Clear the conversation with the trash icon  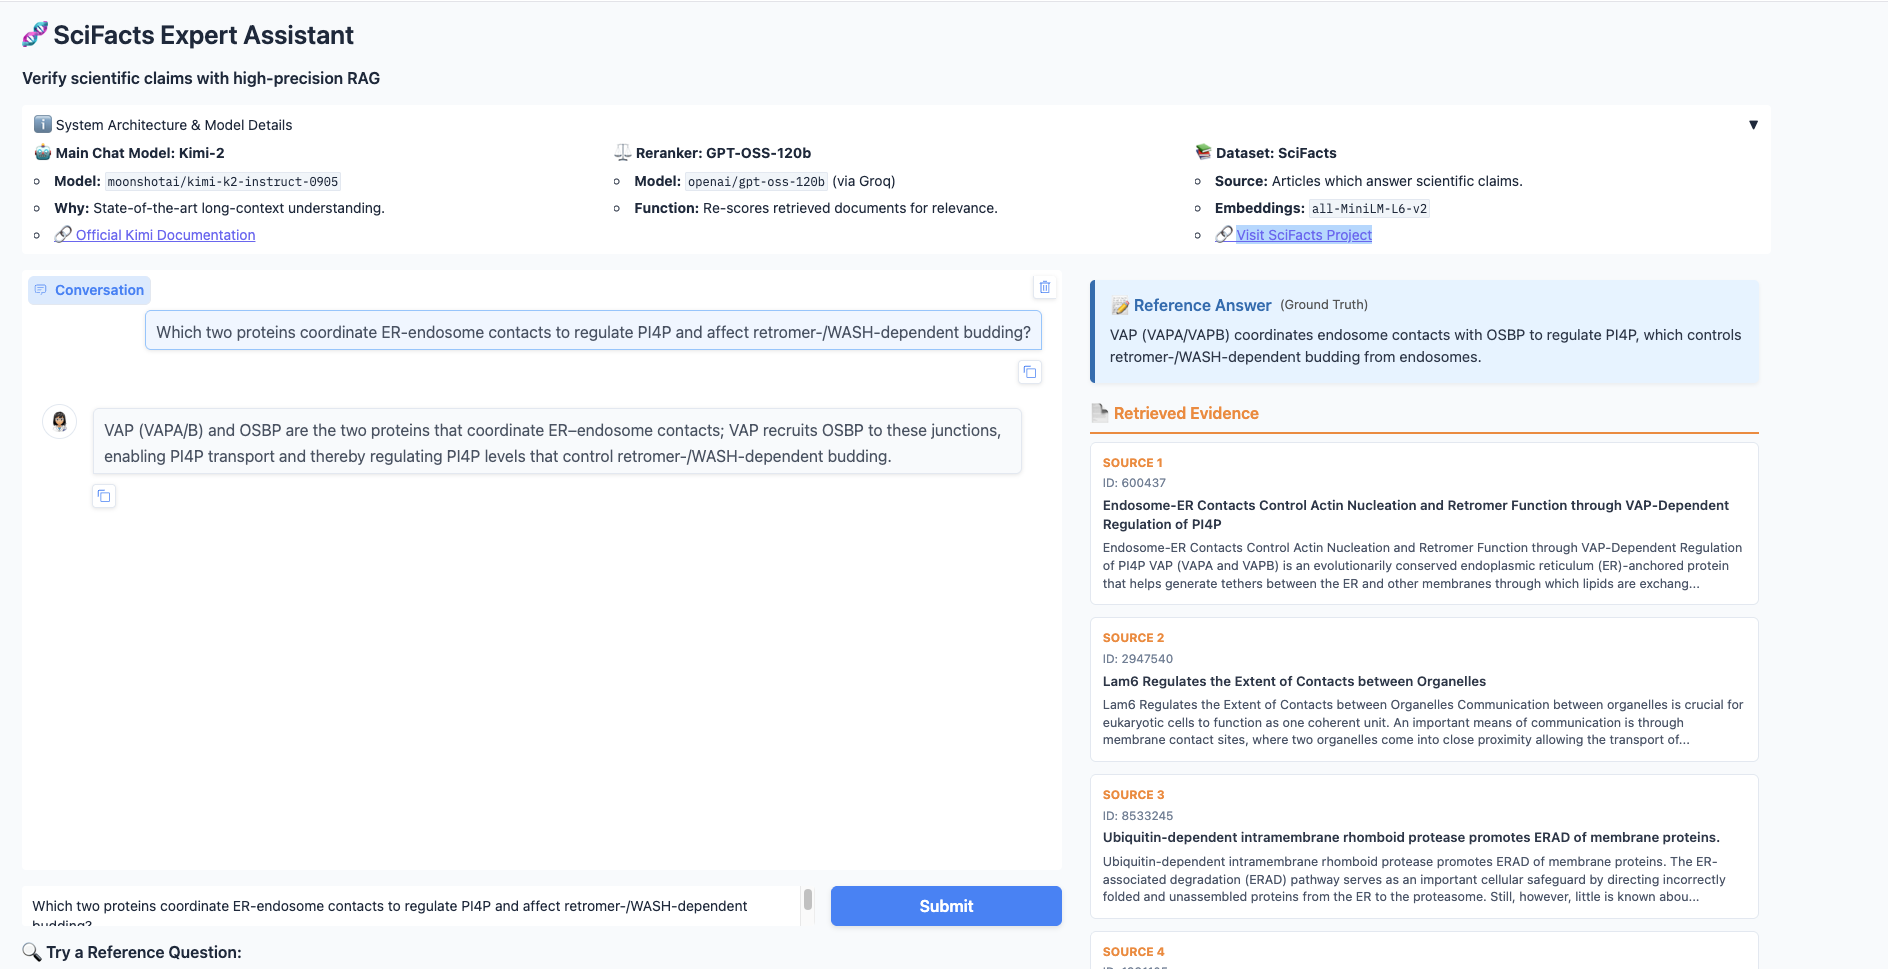pos(1044,287)
